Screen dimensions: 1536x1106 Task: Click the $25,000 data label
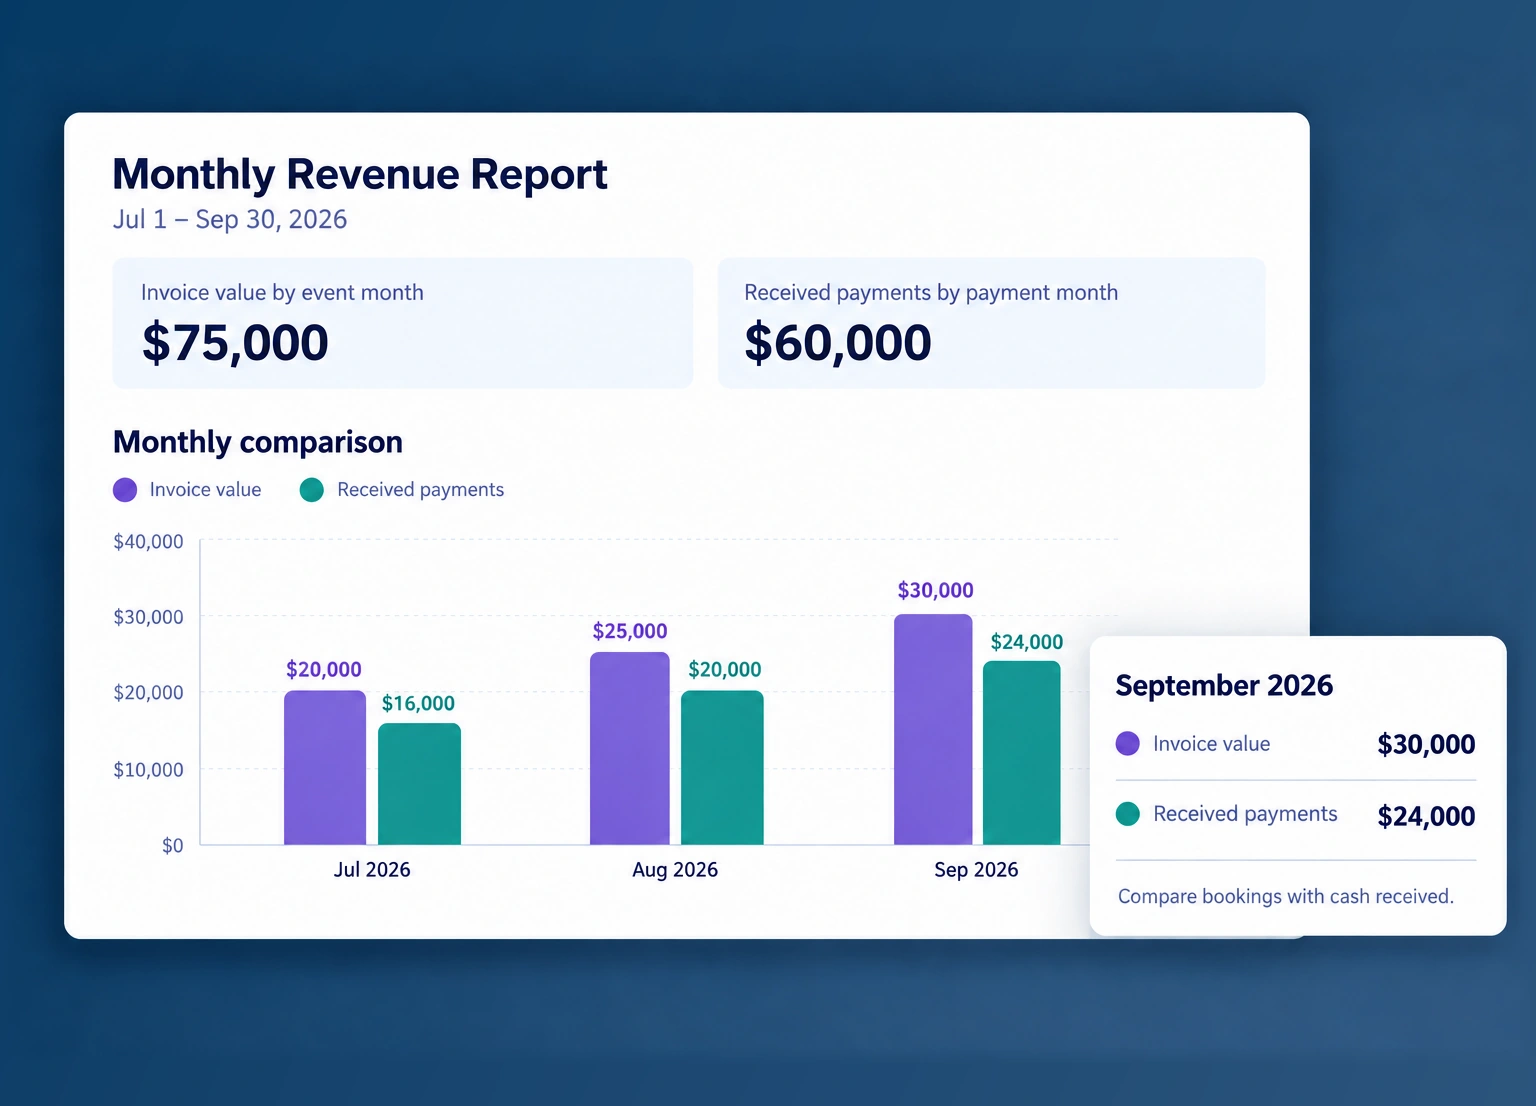pyautogui.click(x=630, y=632)
